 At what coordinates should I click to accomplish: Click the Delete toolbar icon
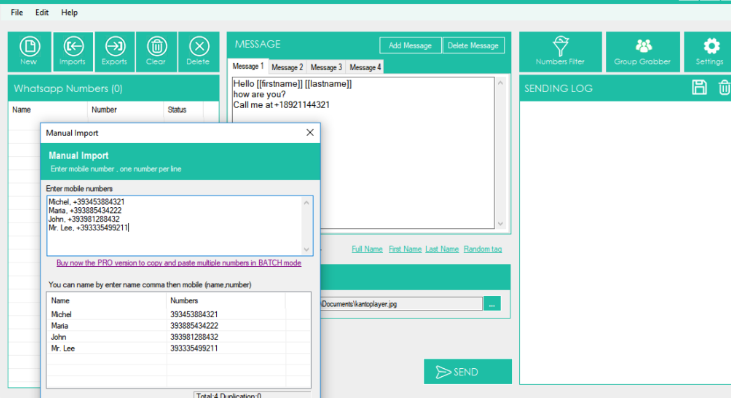coord(198,50)
